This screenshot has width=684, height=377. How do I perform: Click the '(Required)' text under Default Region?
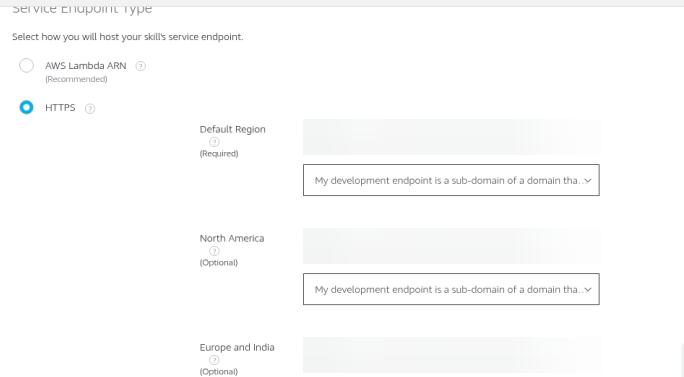pos(219,154)
